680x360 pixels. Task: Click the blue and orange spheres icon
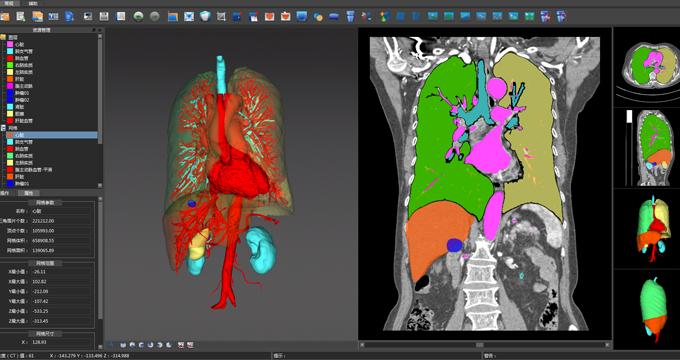pos(318,17)
